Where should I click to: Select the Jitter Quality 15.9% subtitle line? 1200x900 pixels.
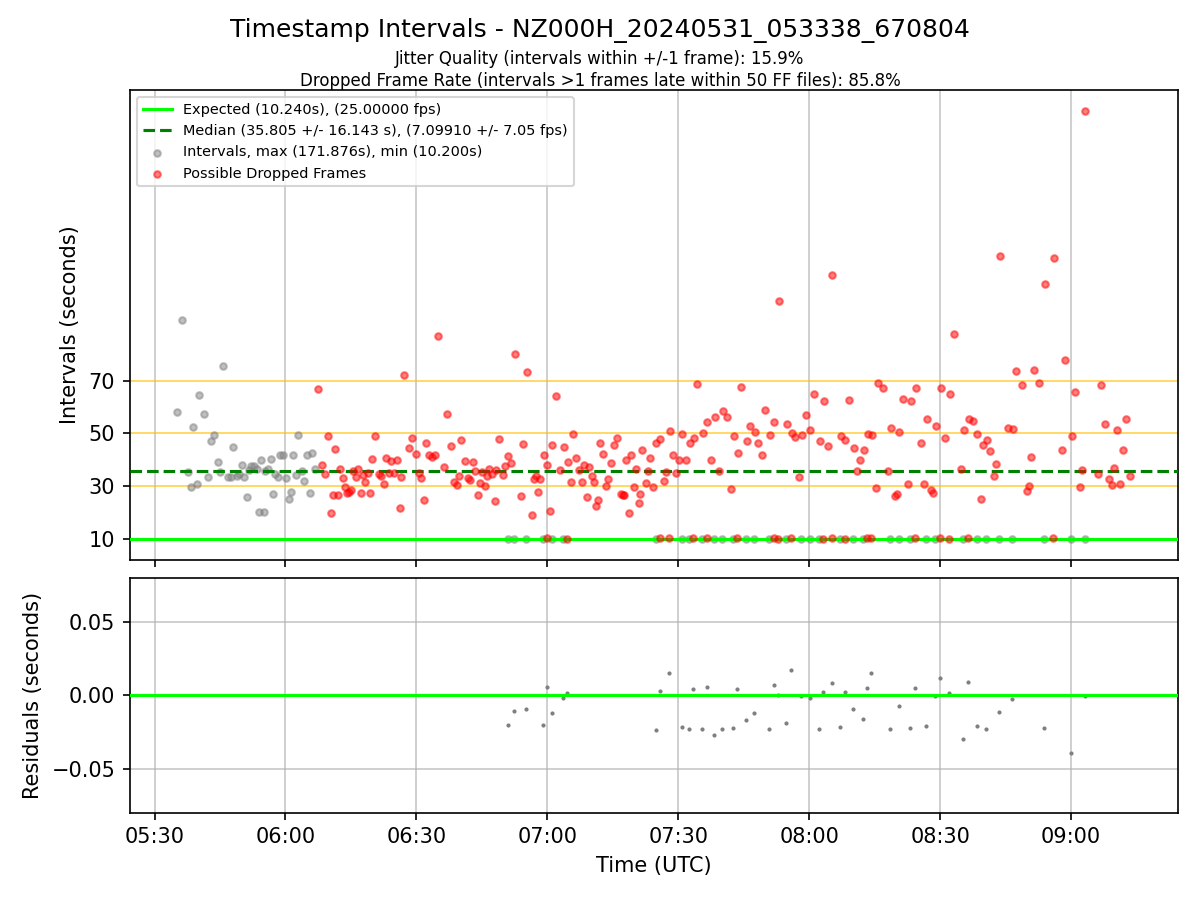599,58
